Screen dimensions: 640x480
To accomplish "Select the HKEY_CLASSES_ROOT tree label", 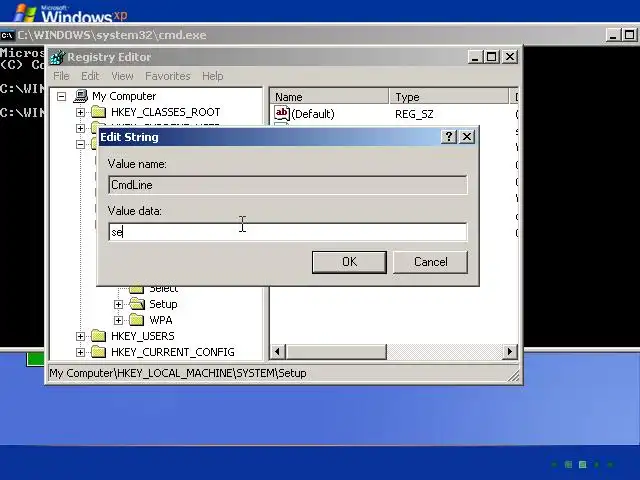I will [165, 112].
